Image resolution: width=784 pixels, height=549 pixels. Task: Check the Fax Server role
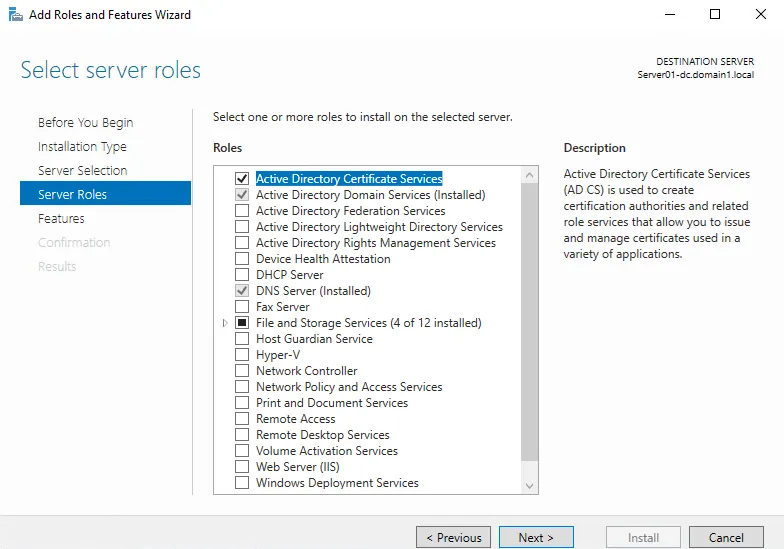[x=242, y=307]
